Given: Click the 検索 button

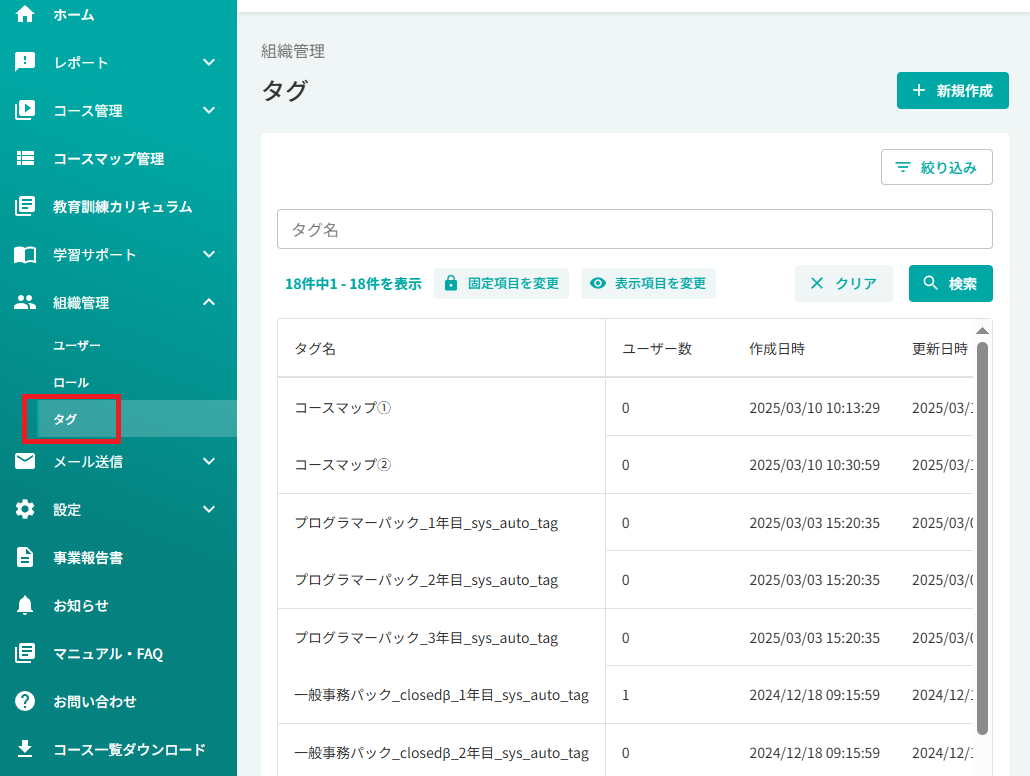Looking at the screenshot, I should [x=951, y=283].
